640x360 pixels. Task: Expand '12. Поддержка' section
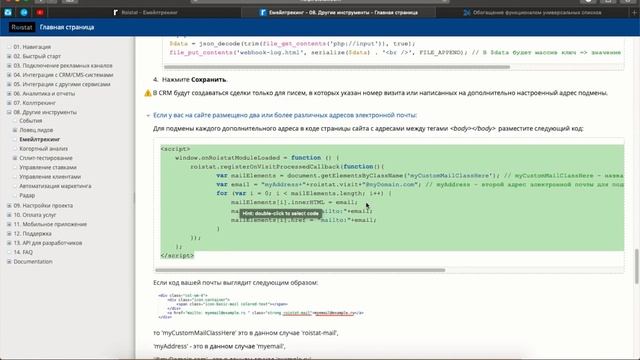pyautogui.click(x=9, y=234)
